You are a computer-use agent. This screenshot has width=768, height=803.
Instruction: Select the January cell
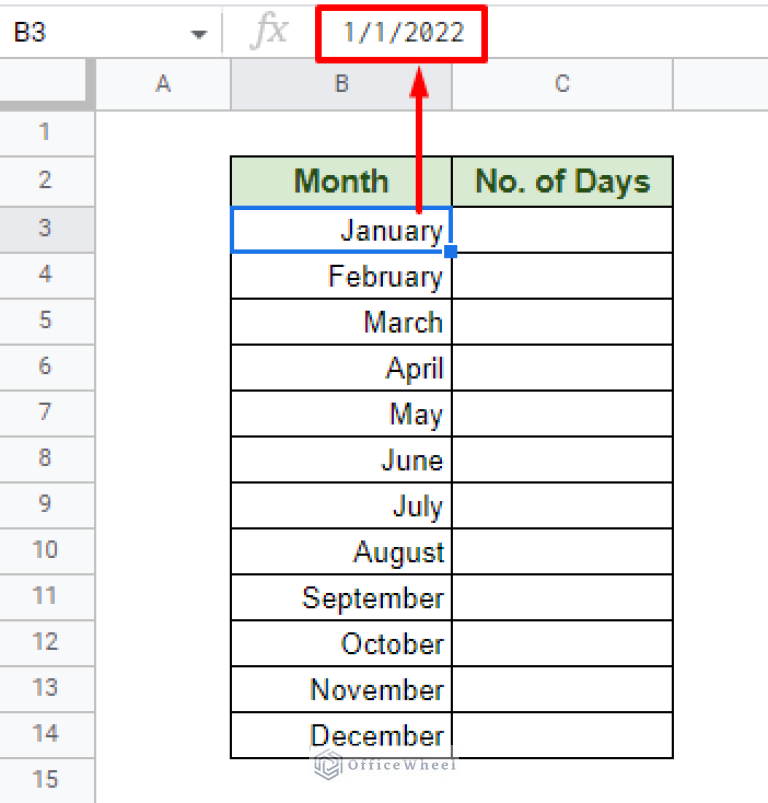coord(341,230)
